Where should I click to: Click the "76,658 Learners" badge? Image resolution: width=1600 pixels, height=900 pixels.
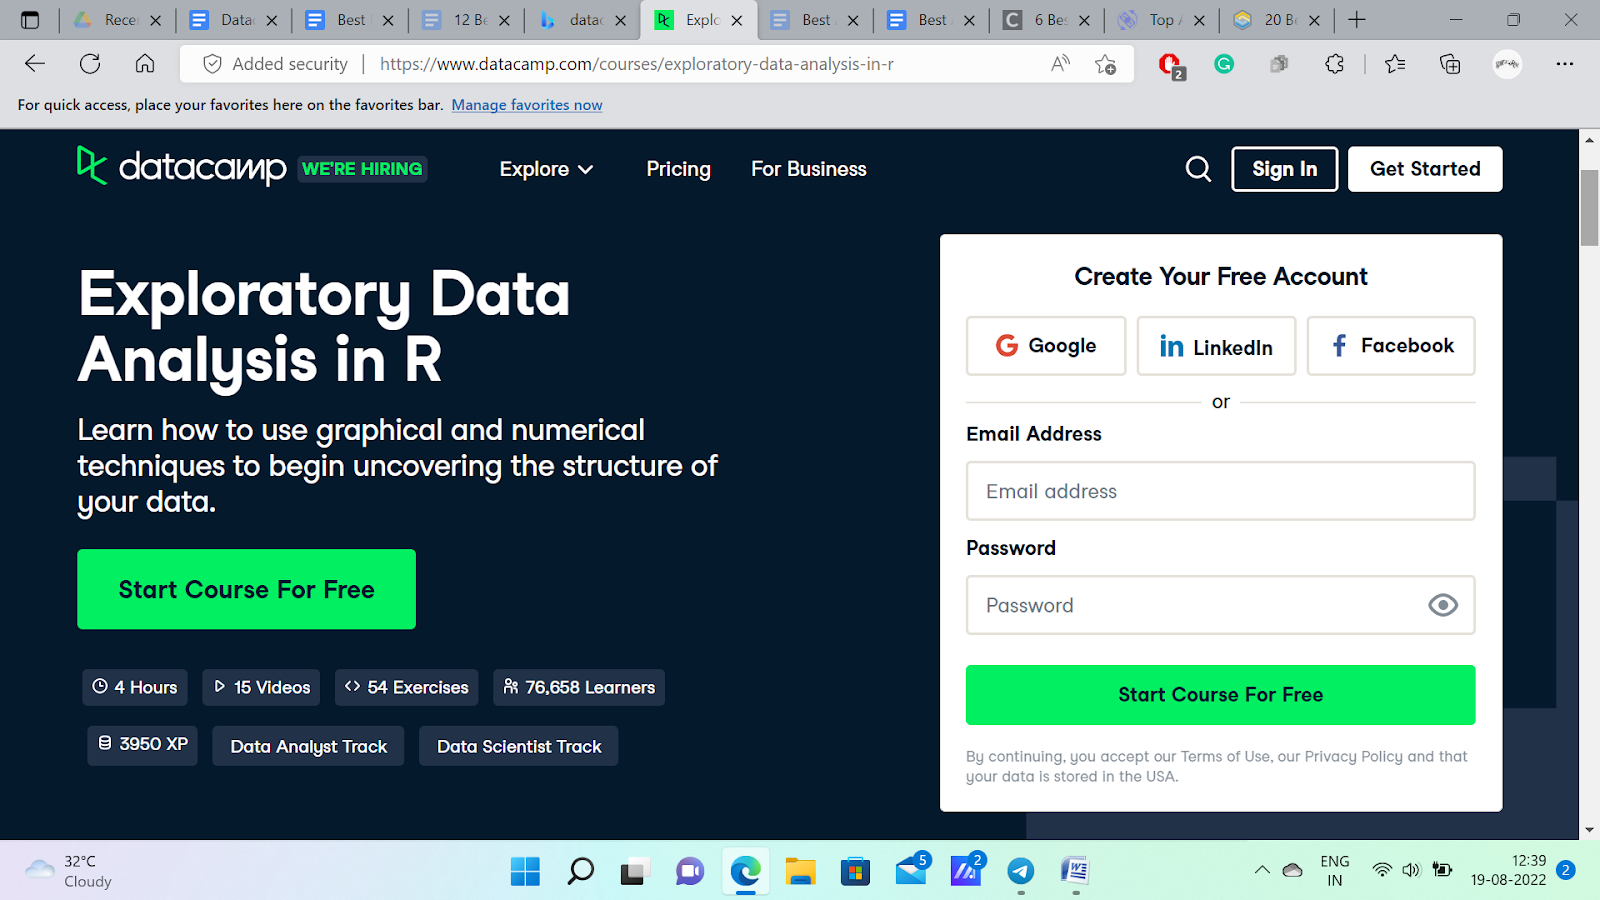(x=579, y=688)
